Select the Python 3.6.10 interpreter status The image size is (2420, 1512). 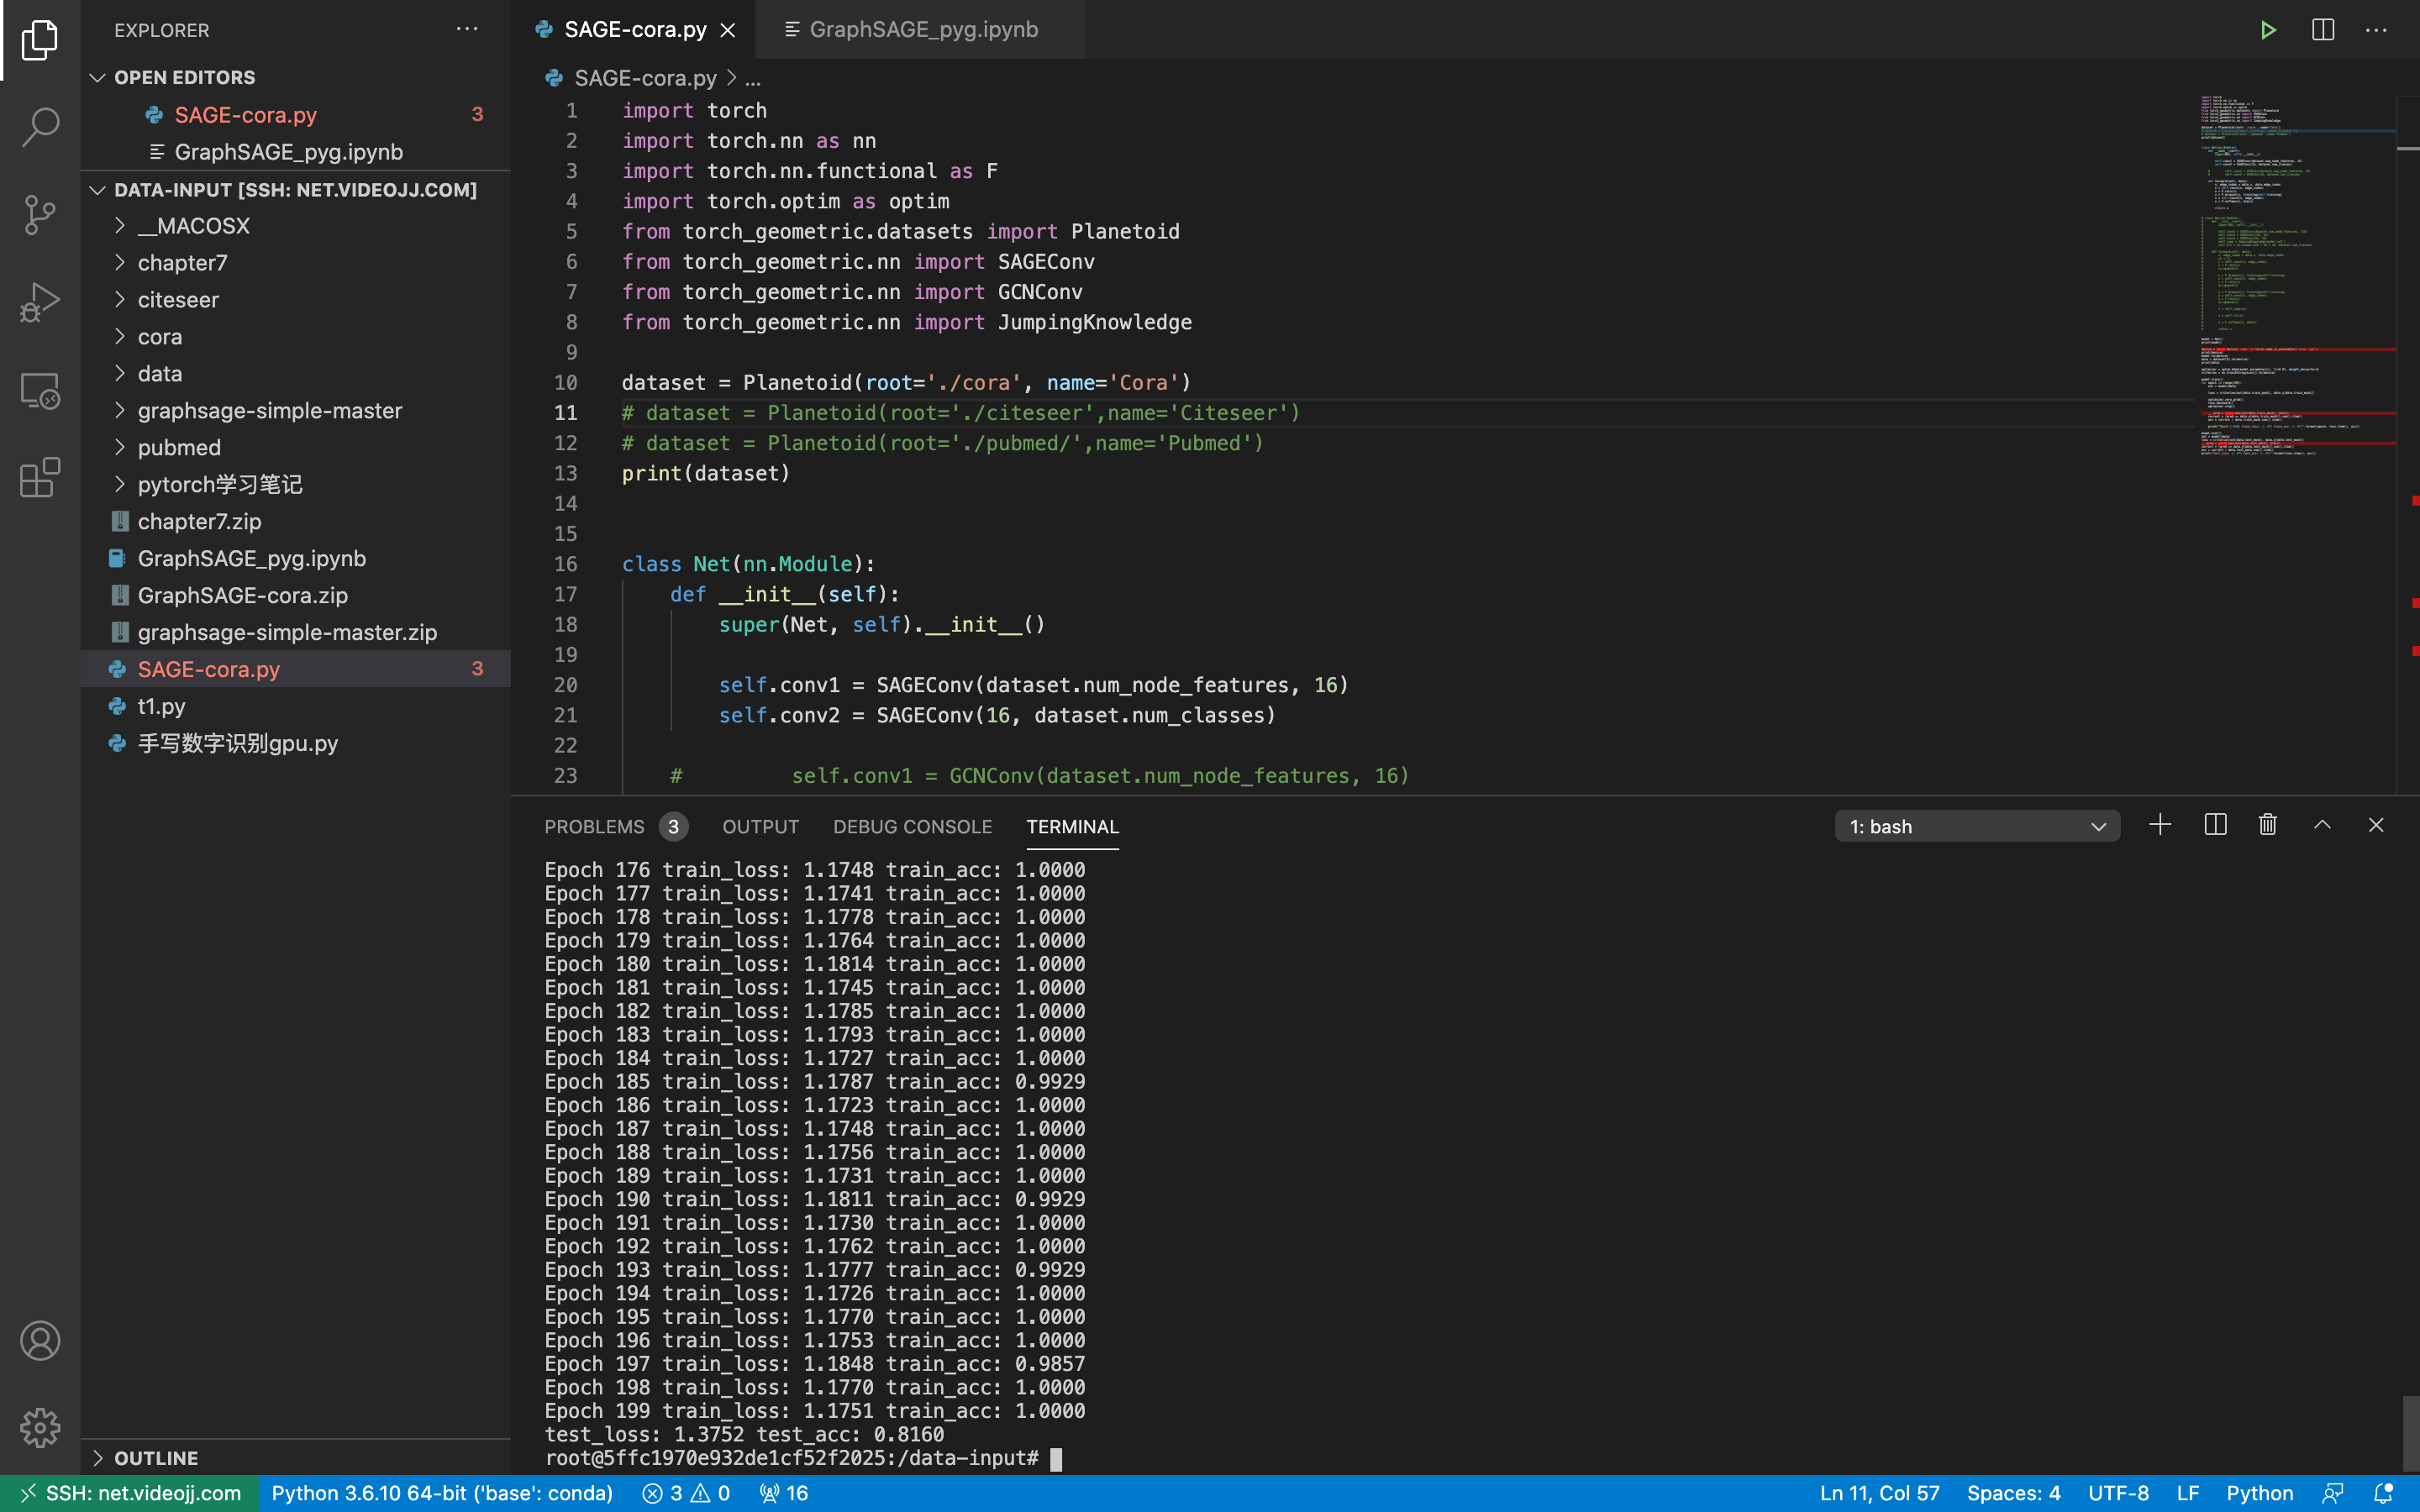441,1493
